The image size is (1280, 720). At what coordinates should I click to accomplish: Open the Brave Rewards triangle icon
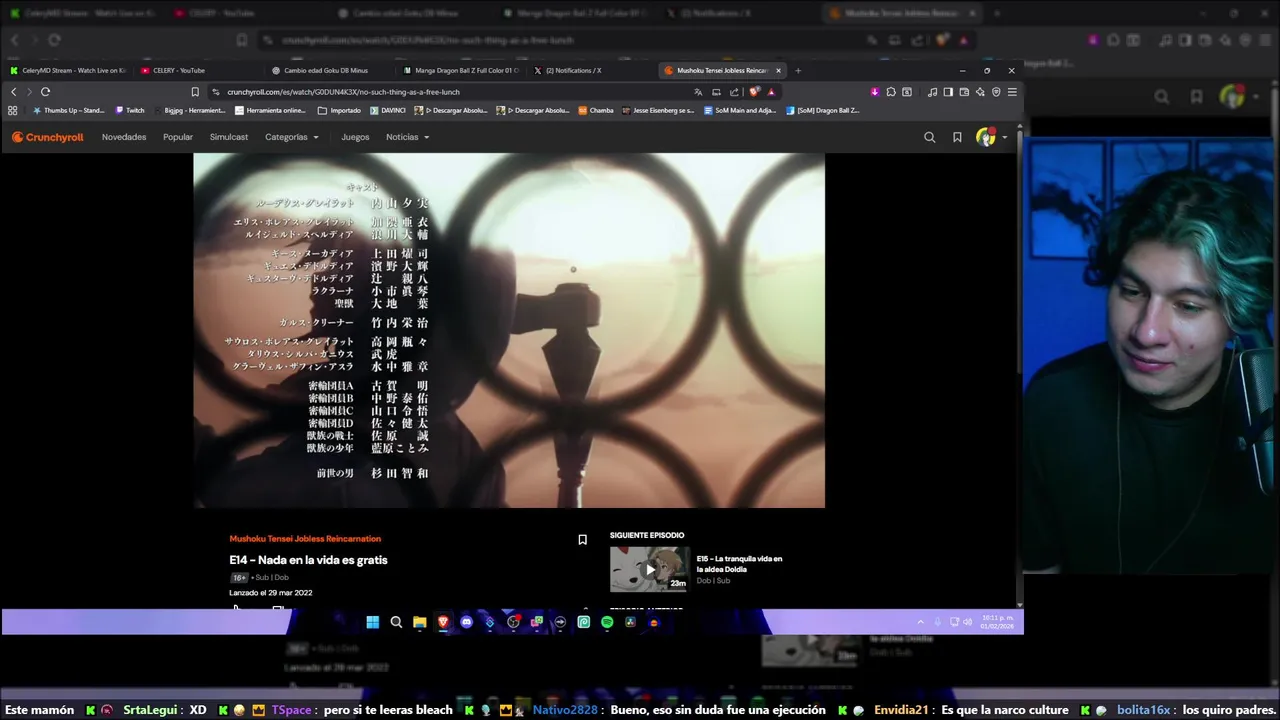[x=771, y=91]
